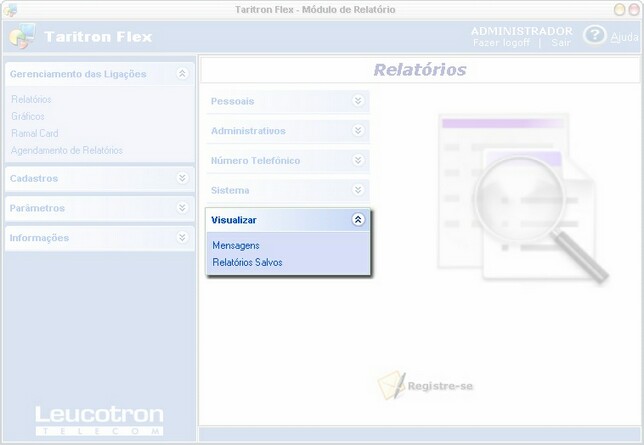Click the Ajuda help link
The width and height of the screenshot is (644, 445).
click(624, 37)
